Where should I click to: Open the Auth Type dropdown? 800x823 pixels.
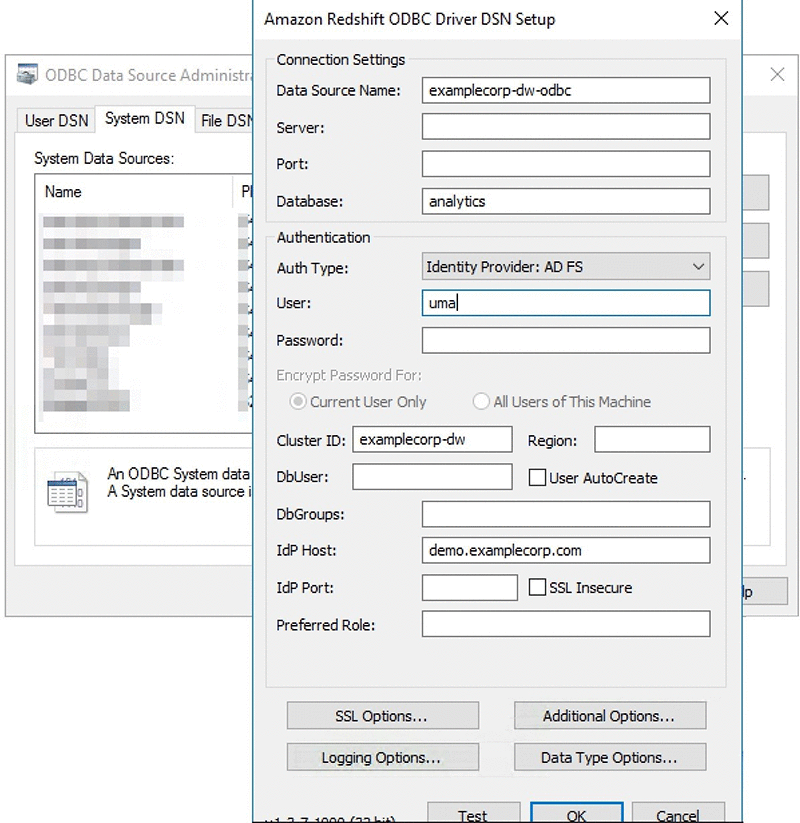pos(566,267)
